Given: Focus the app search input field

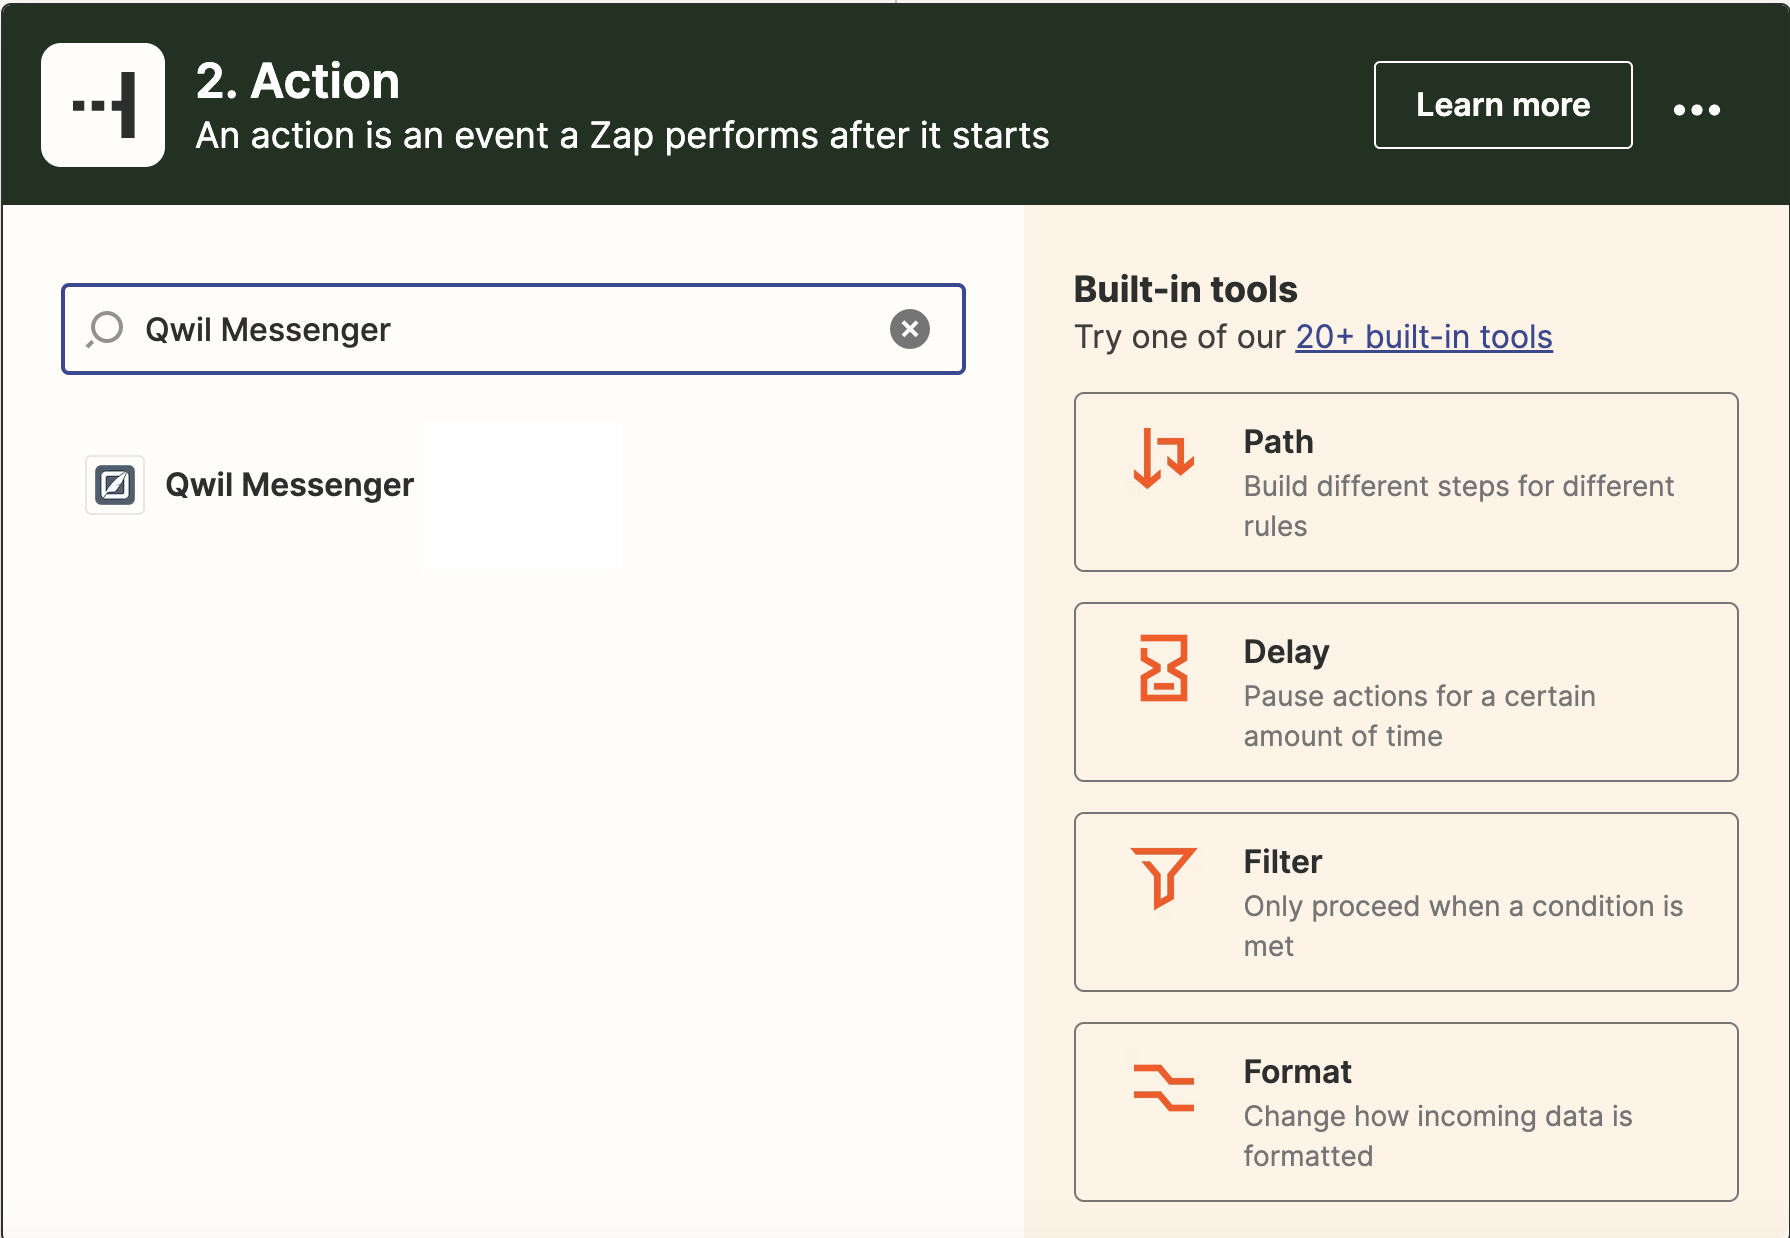Looking at the screenshot, I should [x=513, y=329].
